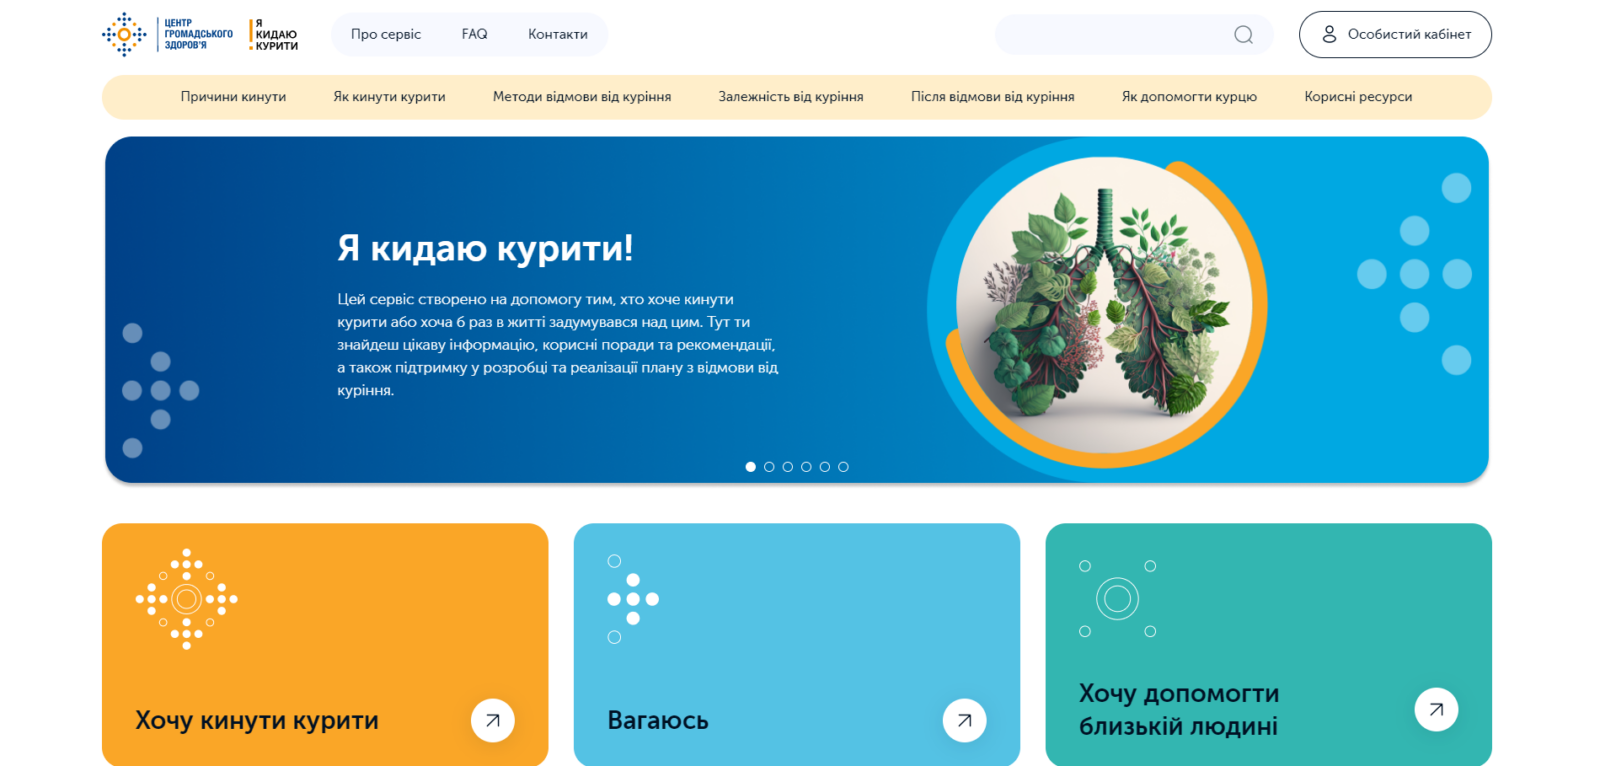
Task: Open the Центр громадського здоров'я logo
Action: coord(168,34)
